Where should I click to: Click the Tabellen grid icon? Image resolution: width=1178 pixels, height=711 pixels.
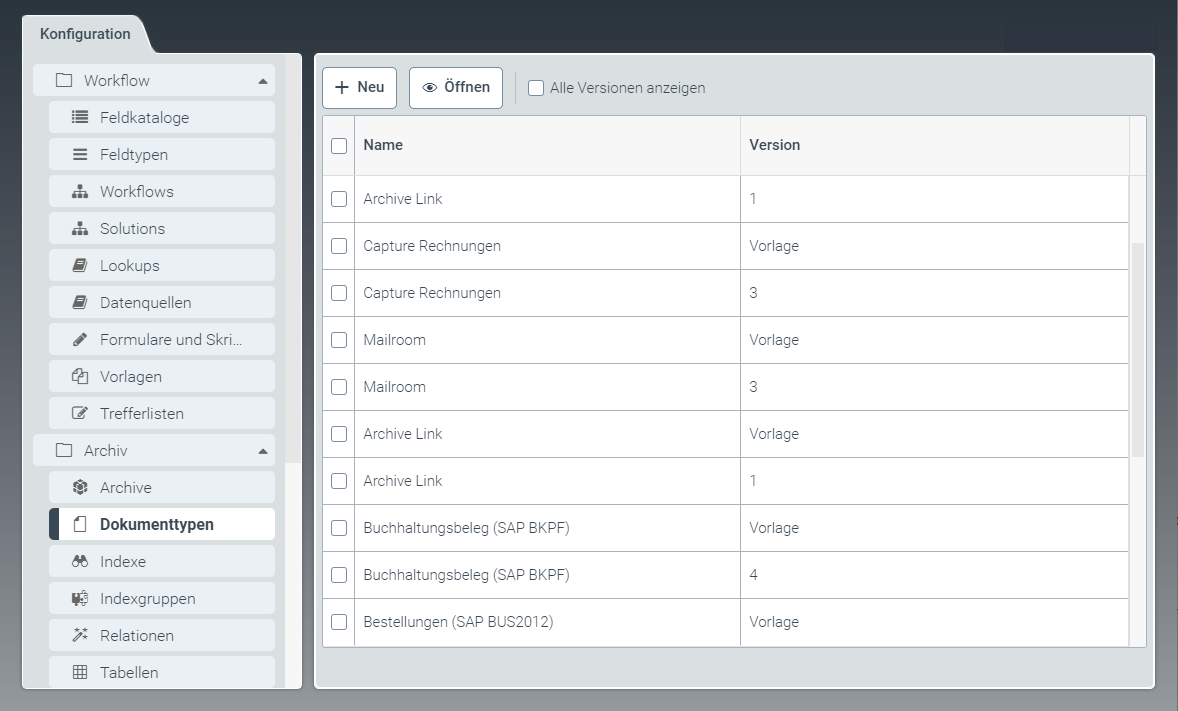click(80, 672)
